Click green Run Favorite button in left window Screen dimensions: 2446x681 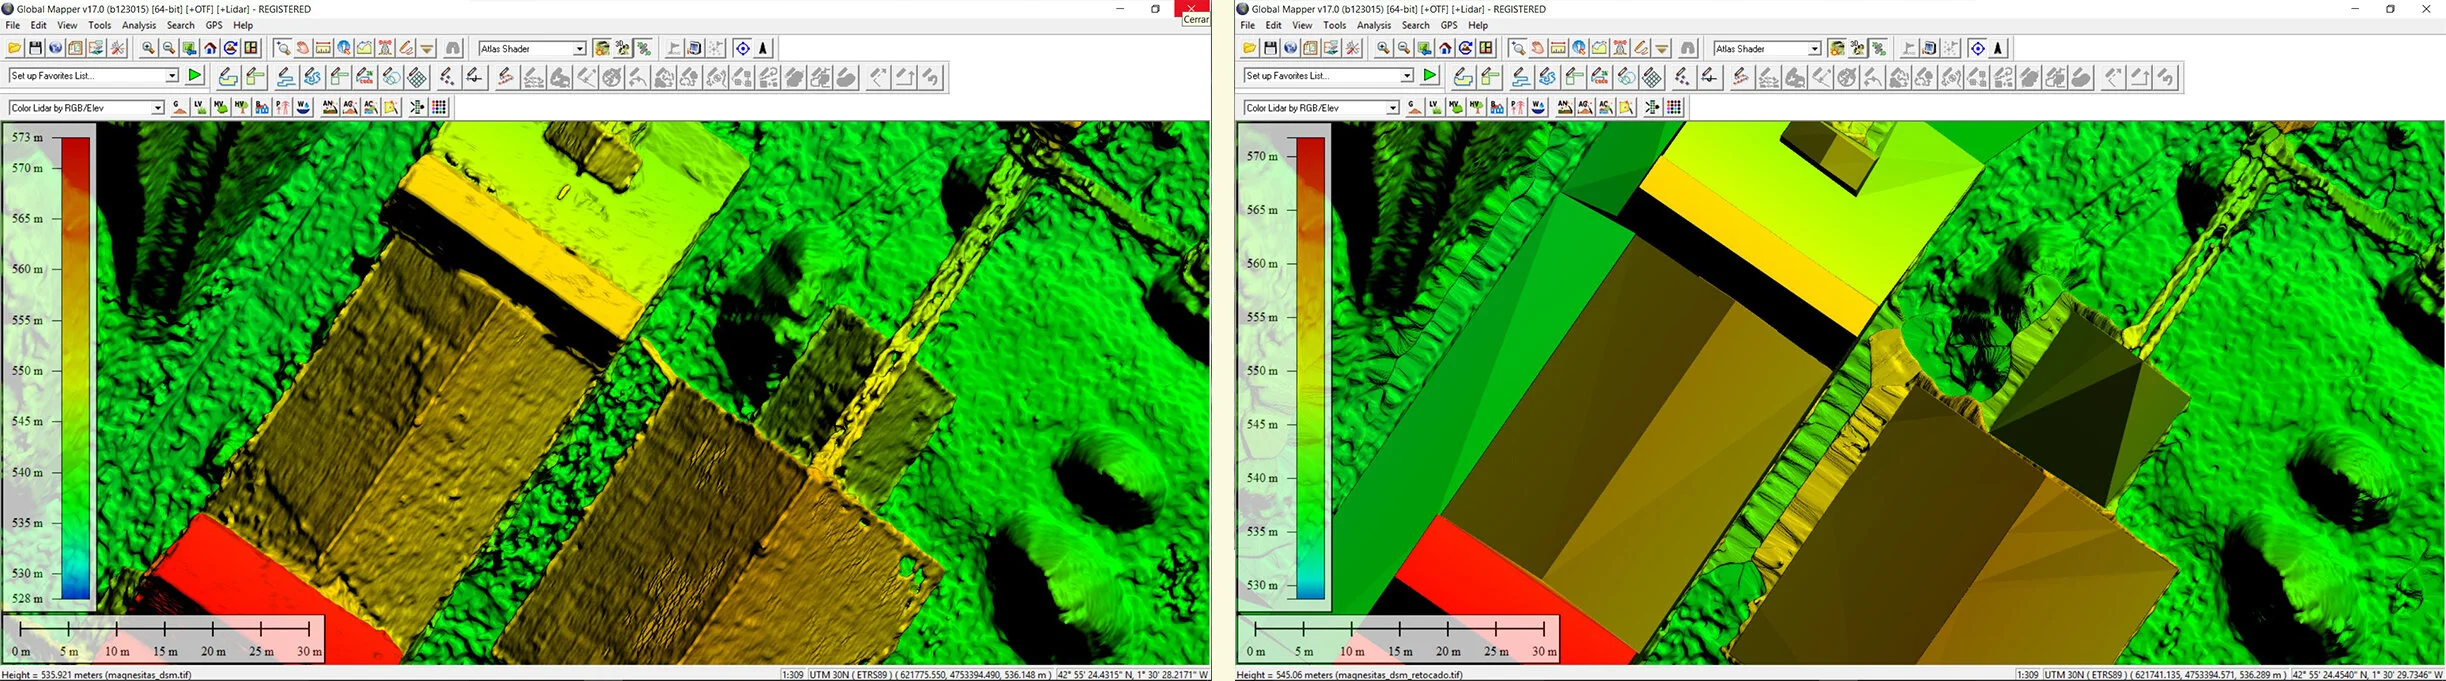195,76
